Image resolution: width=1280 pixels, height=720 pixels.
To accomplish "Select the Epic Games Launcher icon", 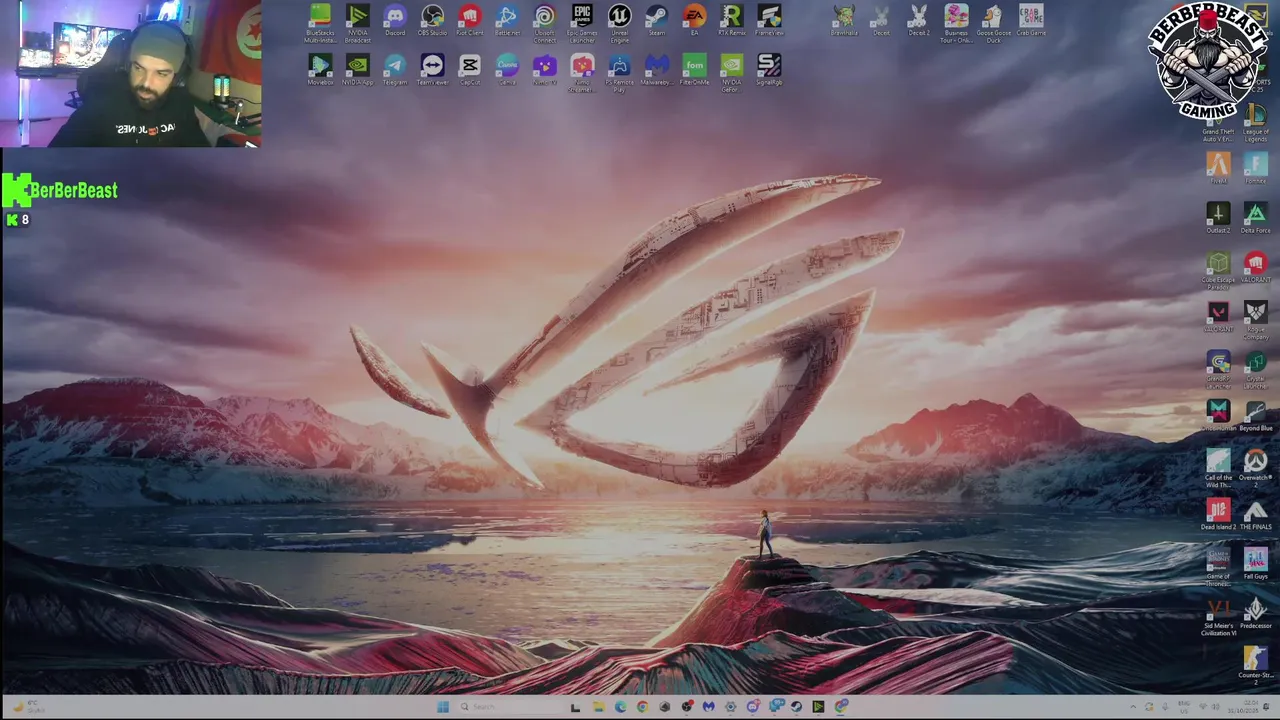I will [x=582, y=23].
